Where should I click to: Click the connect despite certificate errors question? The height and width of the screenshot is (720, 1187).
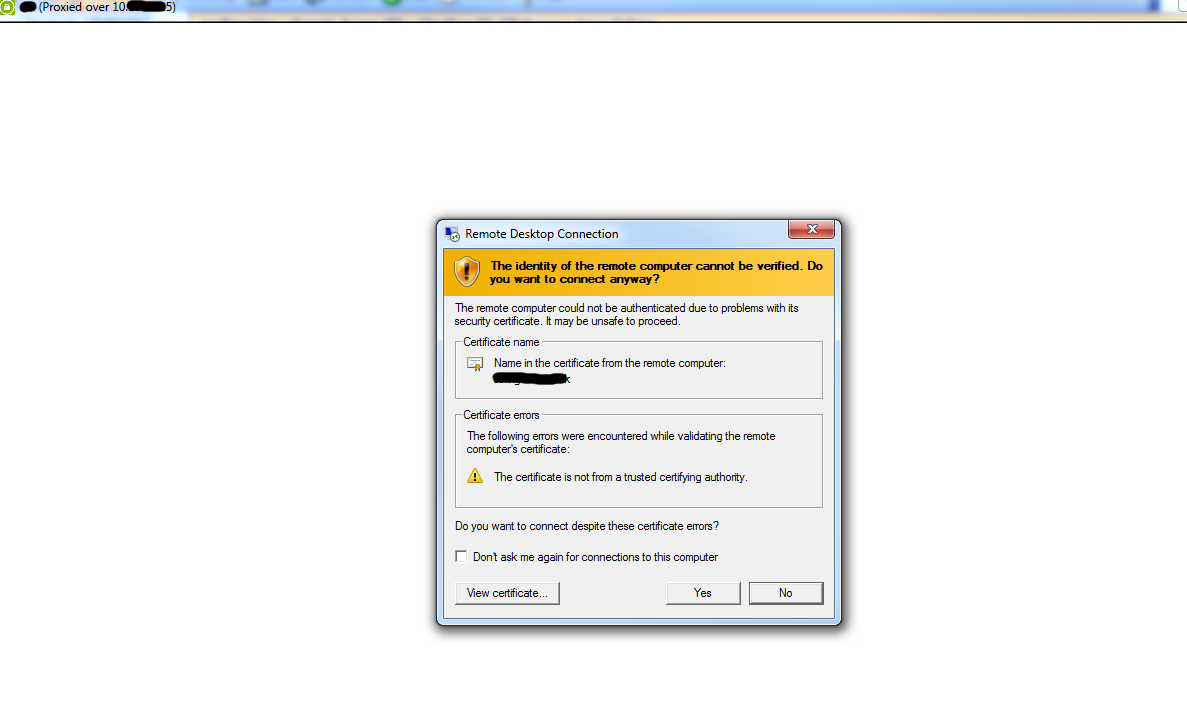(x=587, y=526)
